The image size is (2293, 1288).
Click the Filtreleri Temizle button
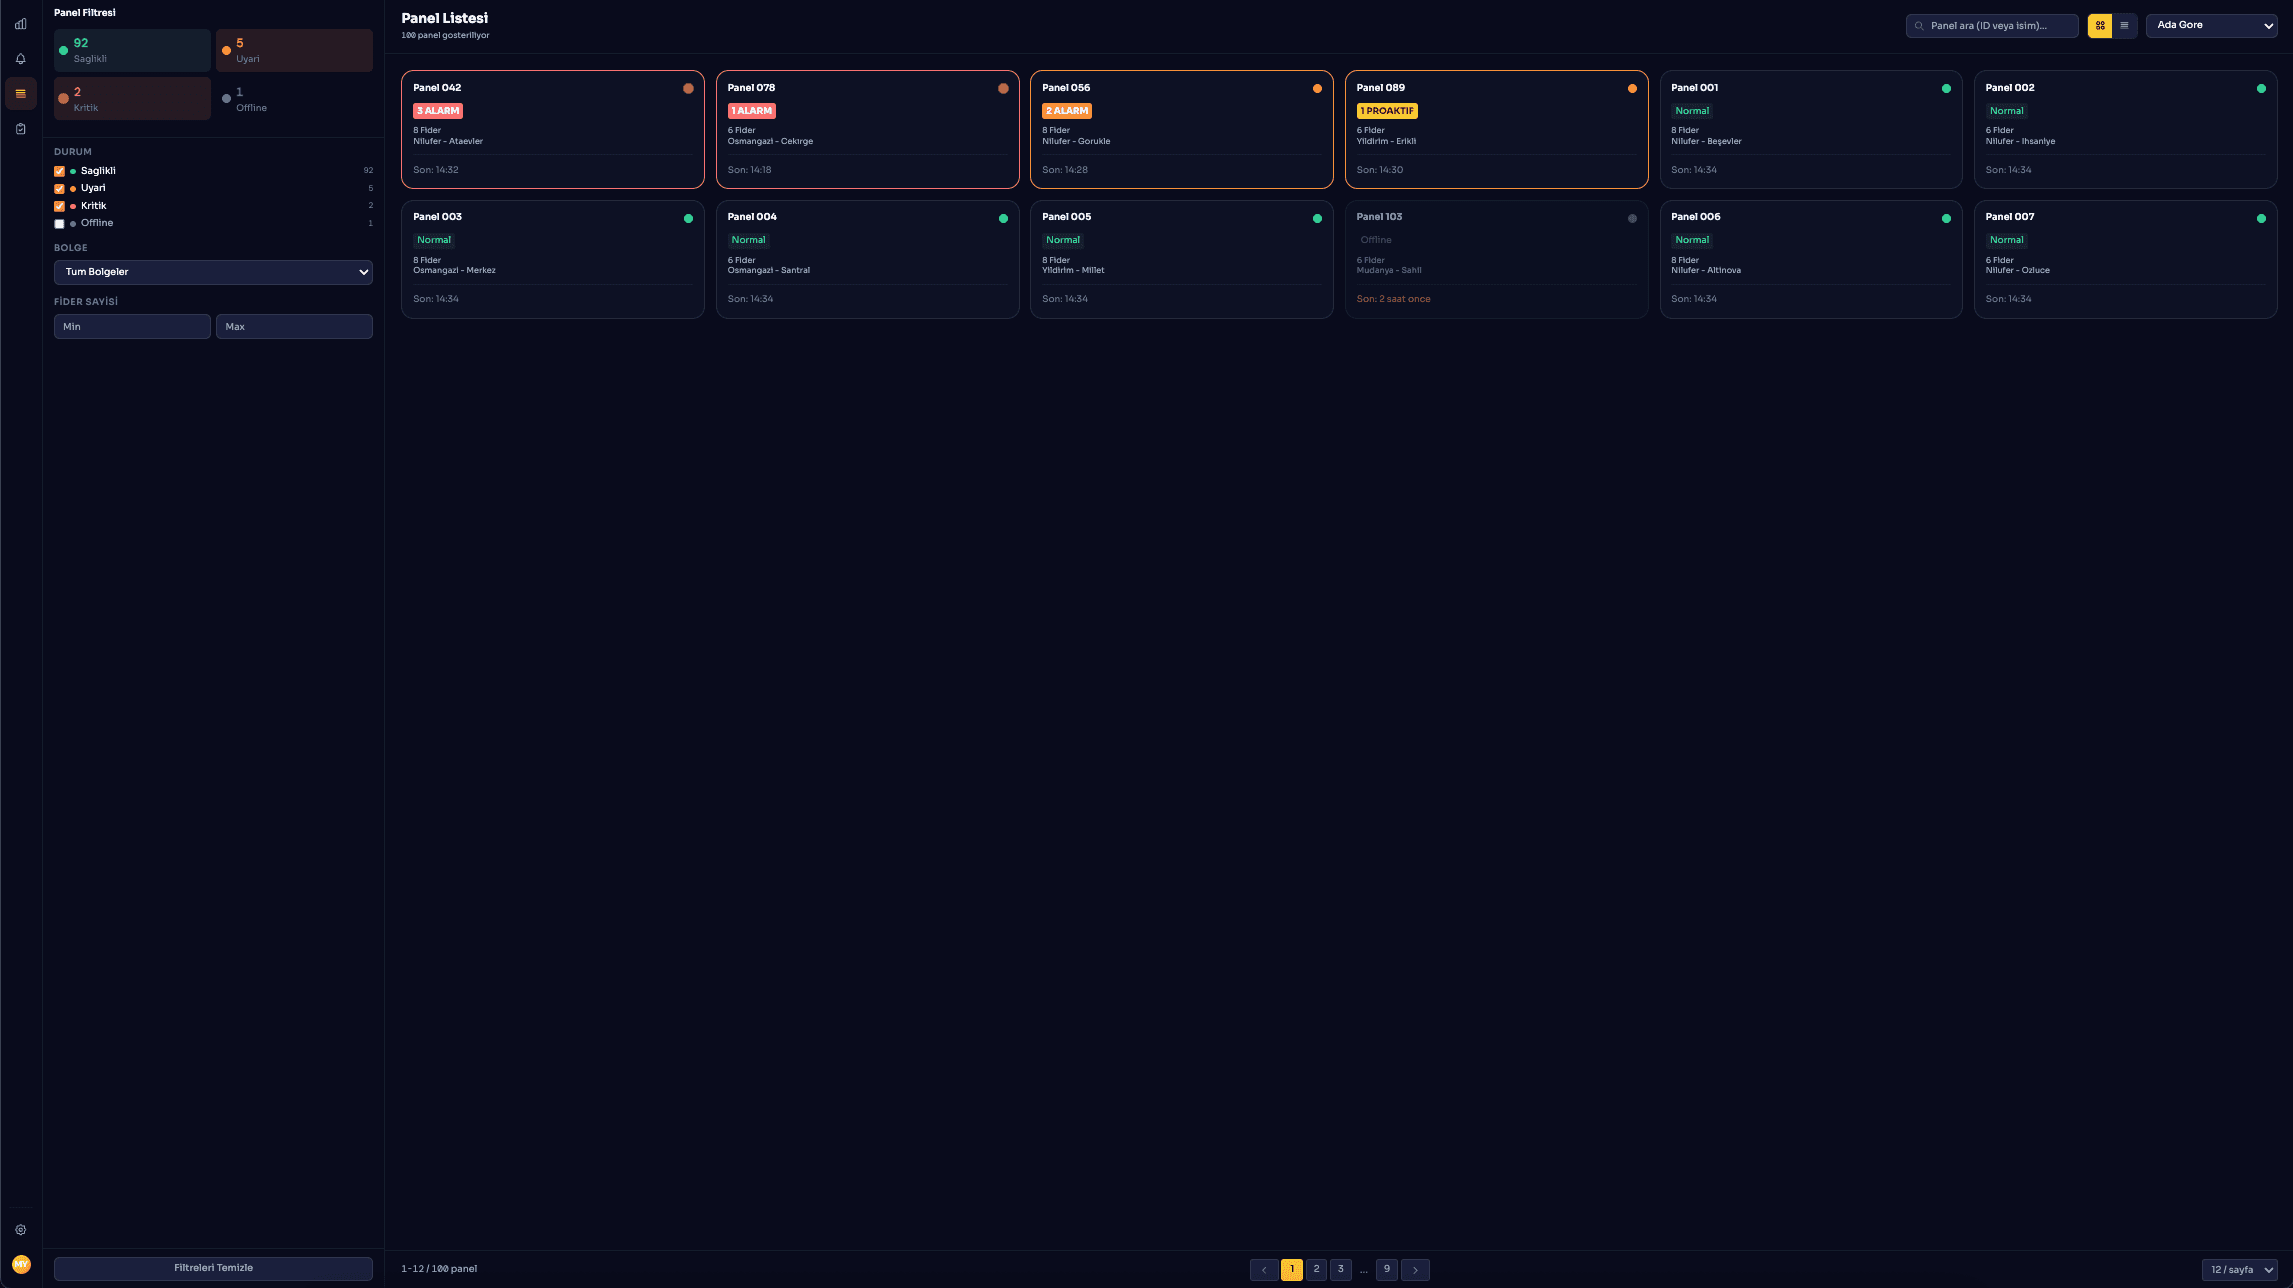coord(213,1267)
